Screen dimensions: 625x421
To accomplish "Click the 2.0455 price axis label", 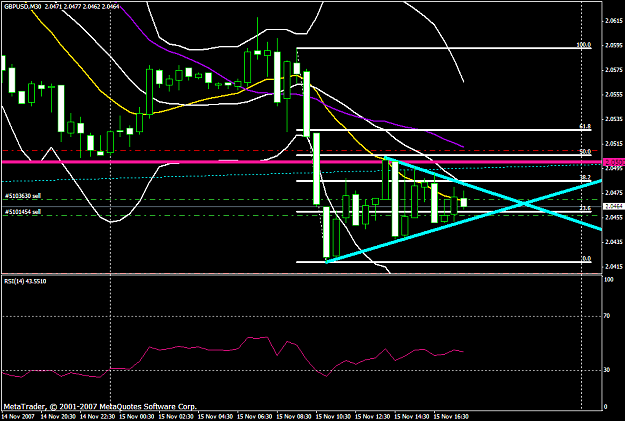I will tap(614, 217).
